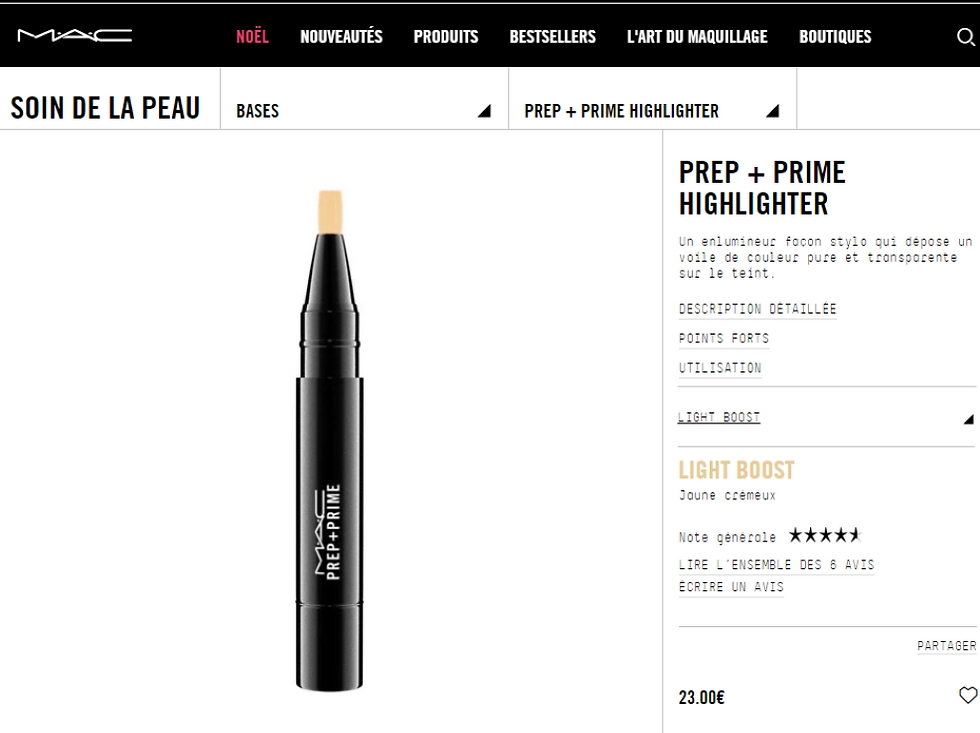Expand the Prep + Prime Highlighter dropdown
The image size is (980, 733).
point(652,111)
